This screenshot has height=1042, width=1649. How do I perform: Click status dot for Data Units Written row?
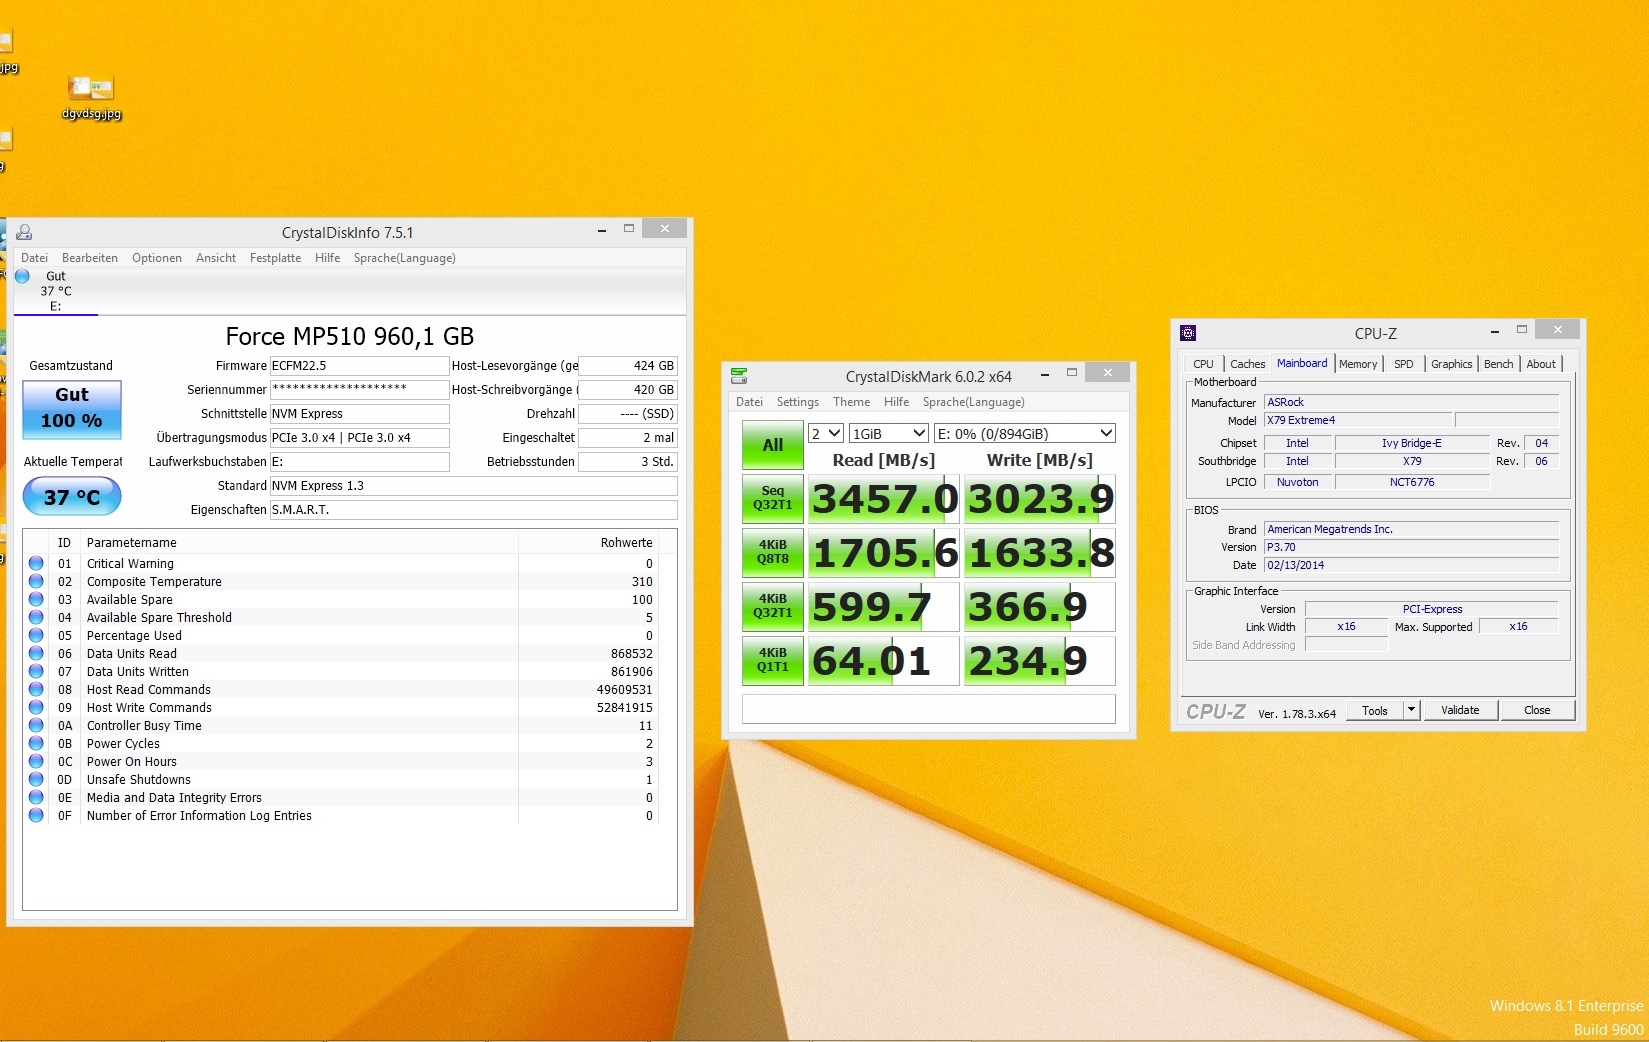pyautogui.click(x=36, y=671)
